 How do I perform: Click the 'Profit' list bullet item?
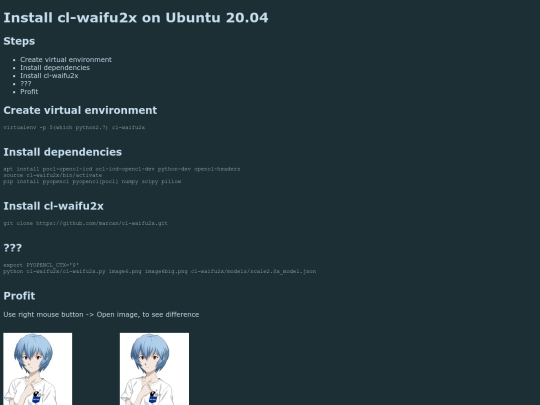click(x=29, y=92)
